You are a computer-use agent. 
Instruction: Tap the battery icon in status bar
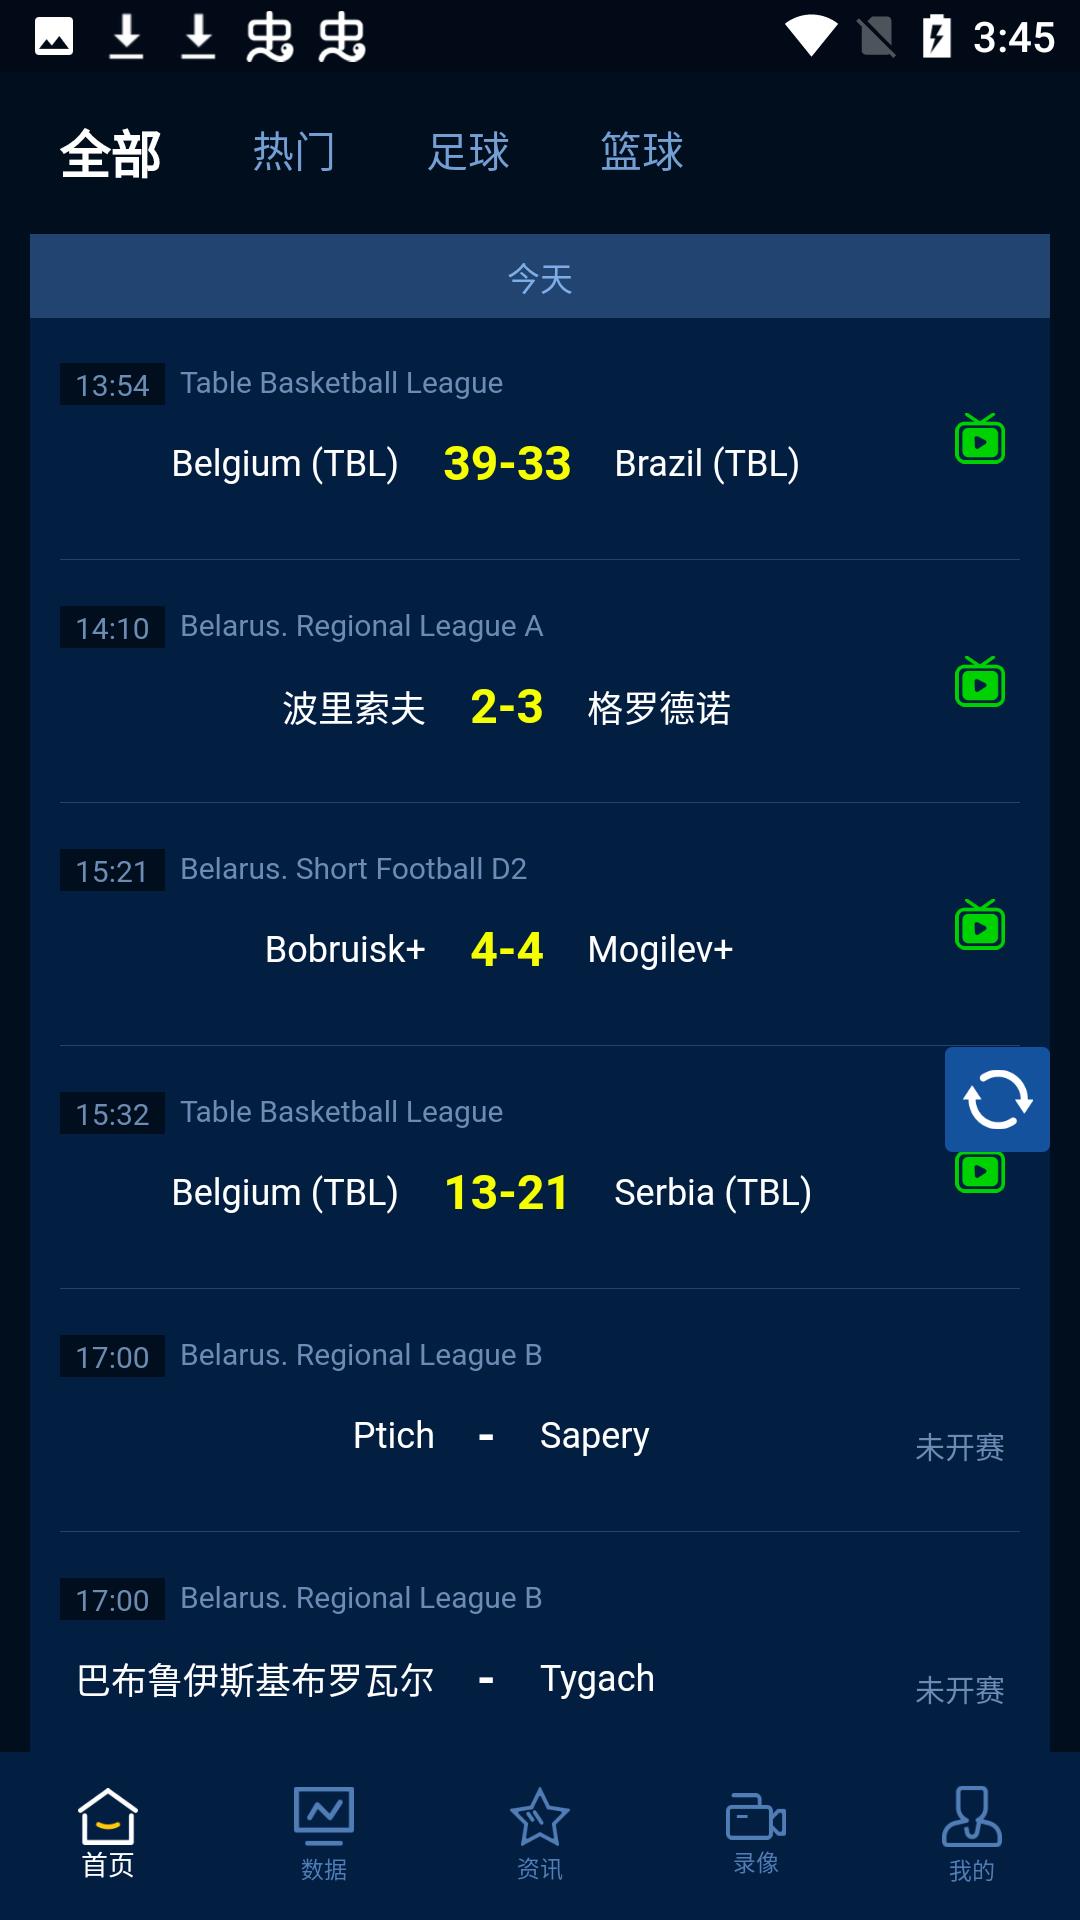937,37
